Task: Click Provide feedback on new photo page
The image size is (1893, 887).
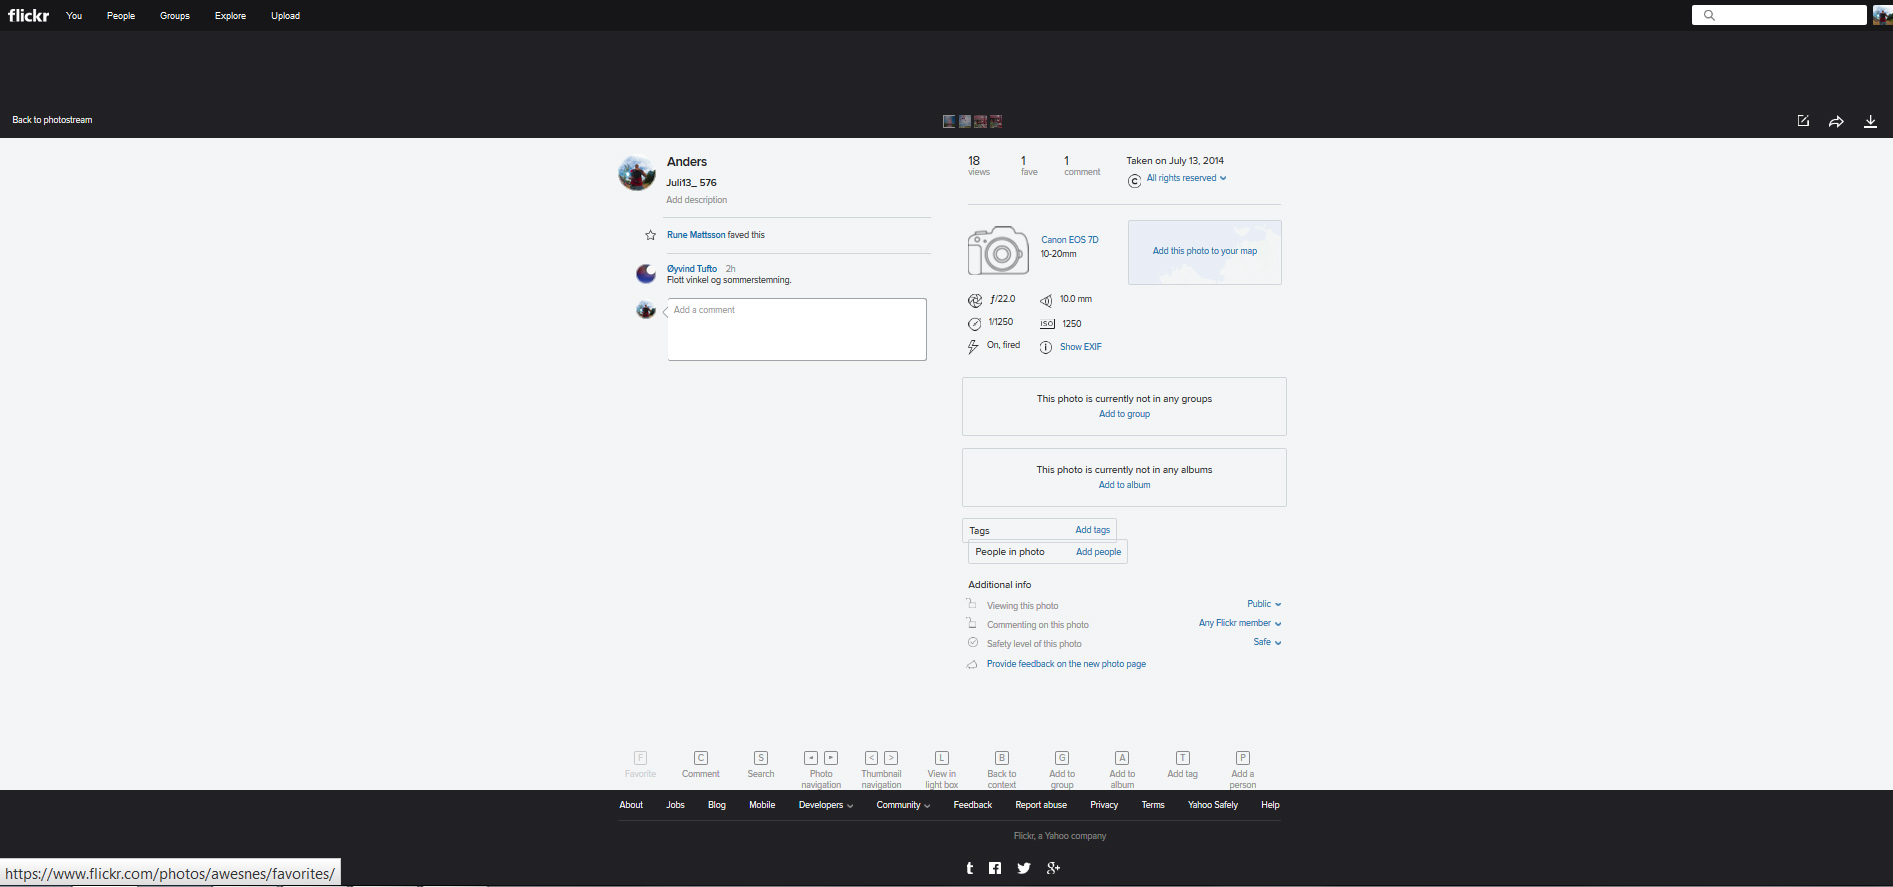Action: point(1066,664)
